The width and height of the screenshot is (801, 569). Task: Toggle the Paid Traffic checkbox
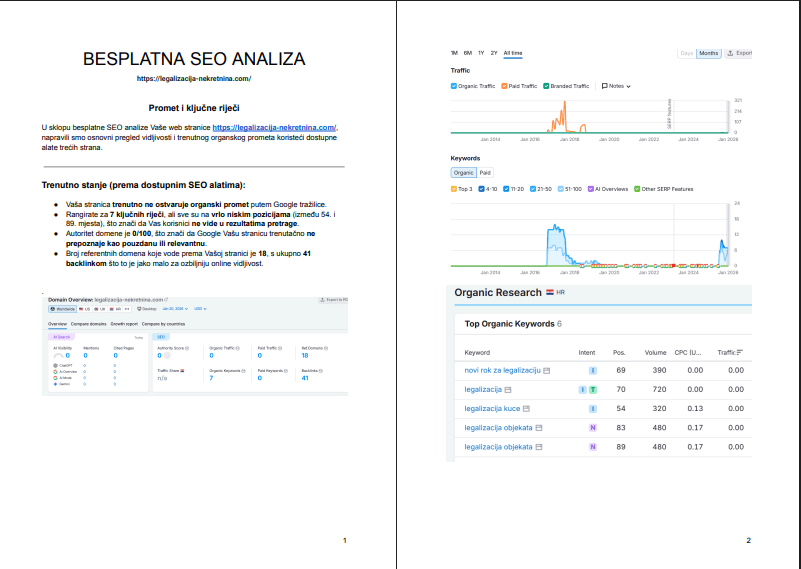(x=504, y=86)
